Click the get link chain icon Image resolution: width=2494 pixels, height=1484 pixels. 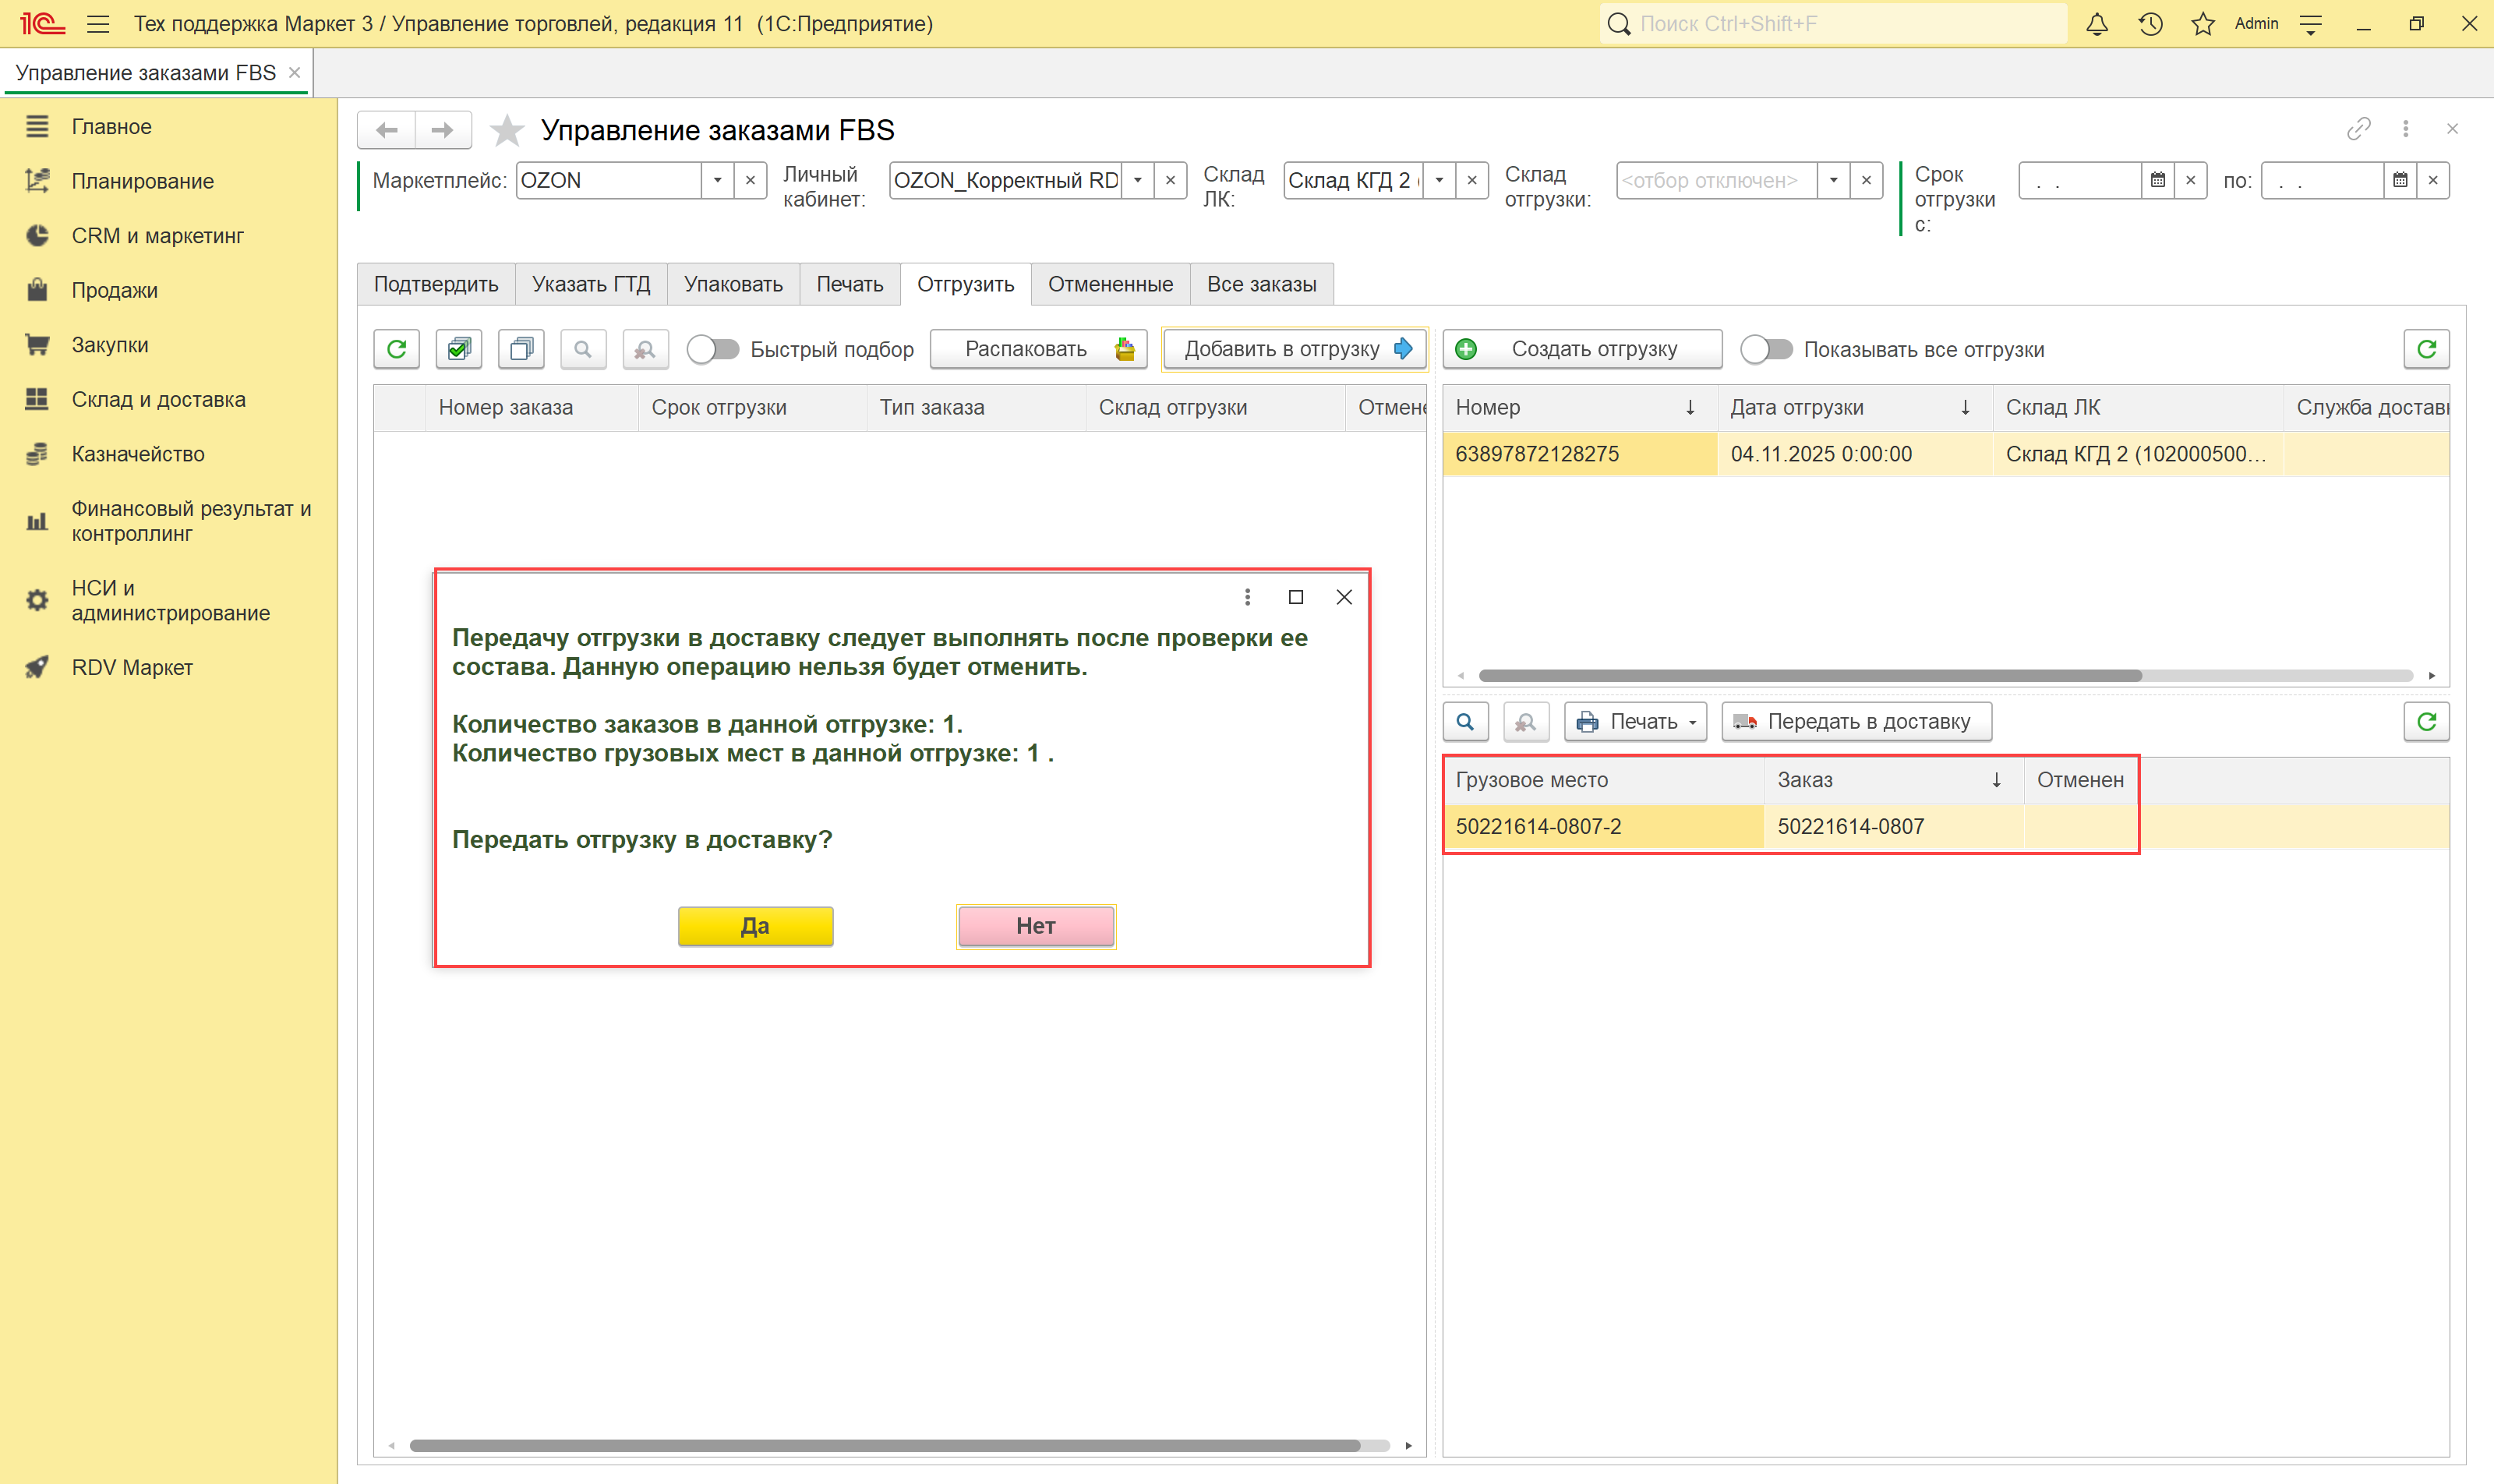tap(2358, 129)
